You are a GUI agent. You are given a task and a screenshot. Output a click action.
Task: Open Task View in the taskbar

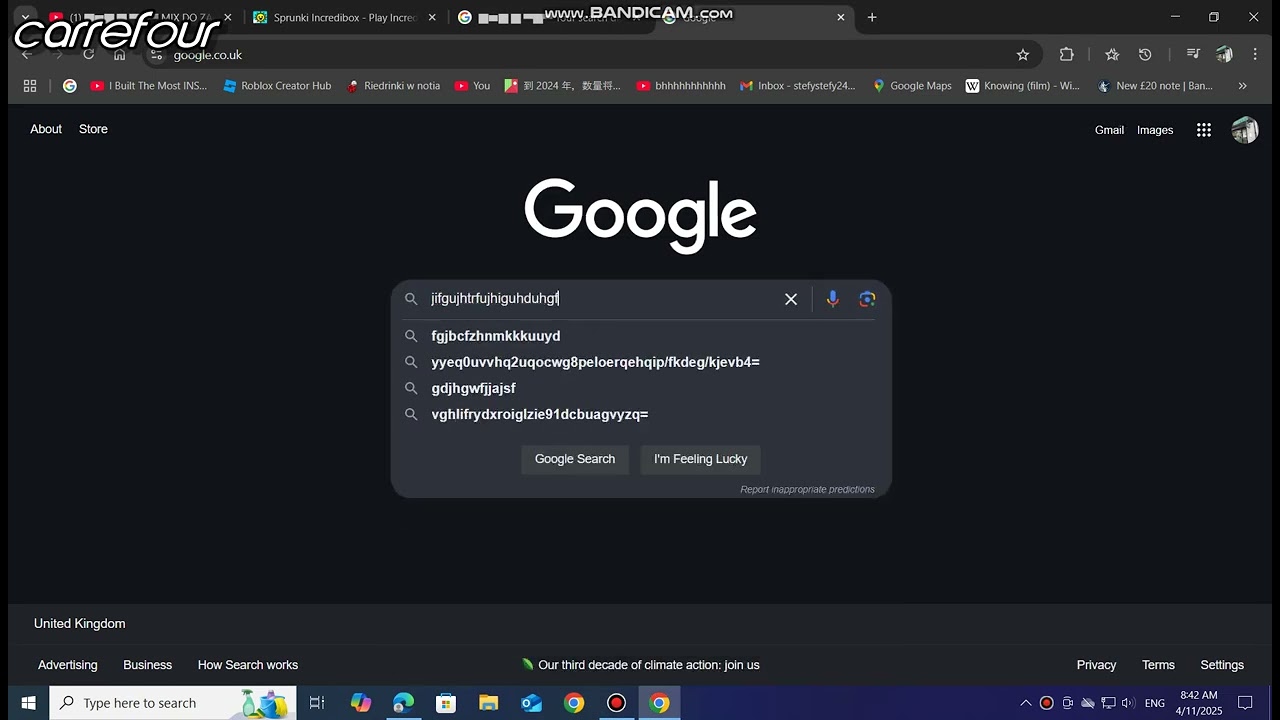[317, 703]
